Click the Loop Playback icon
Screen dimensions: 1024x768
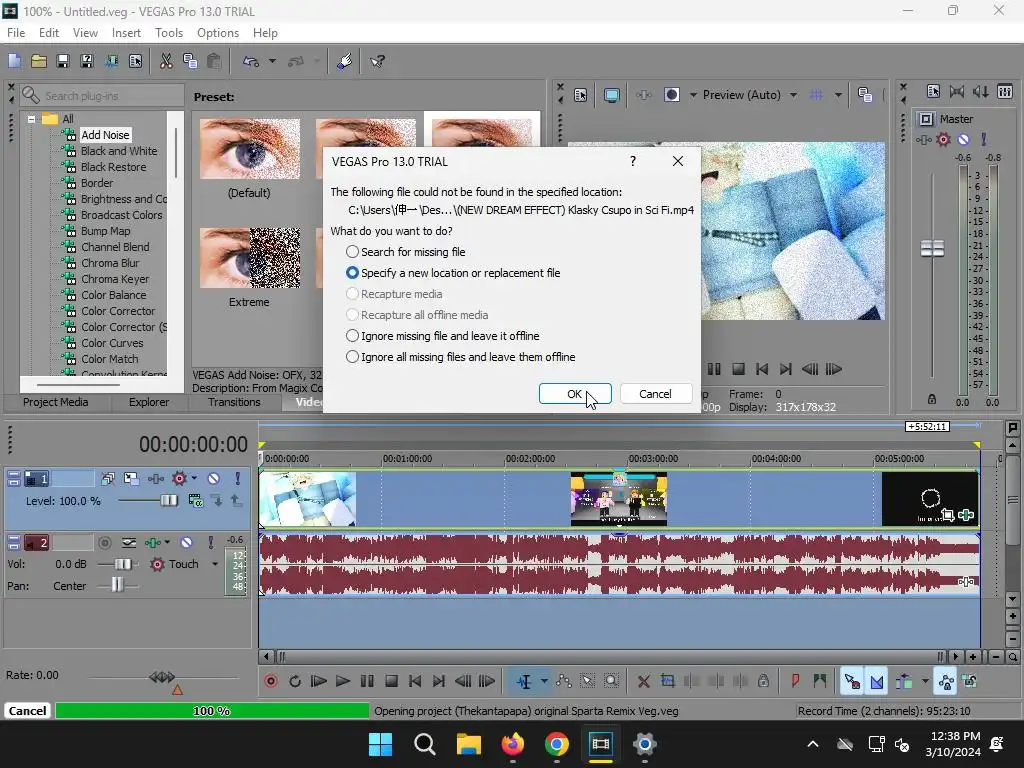(295, 681)
